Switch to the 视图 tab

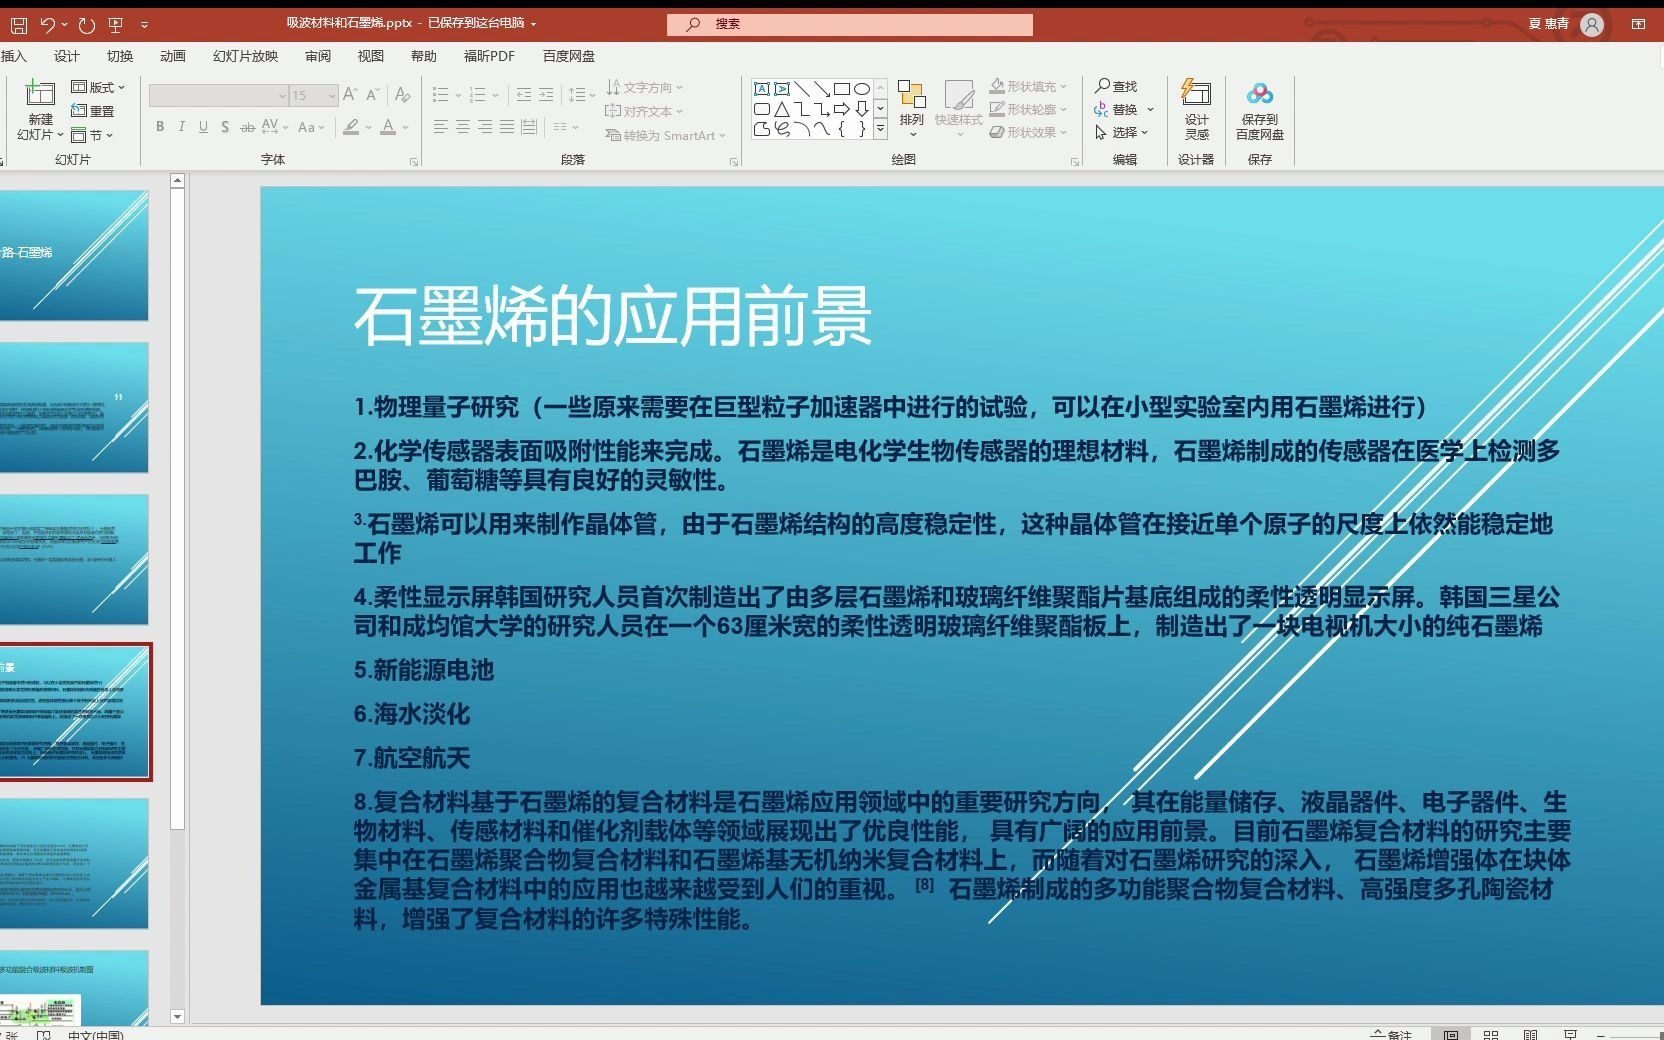pos(371,56)
